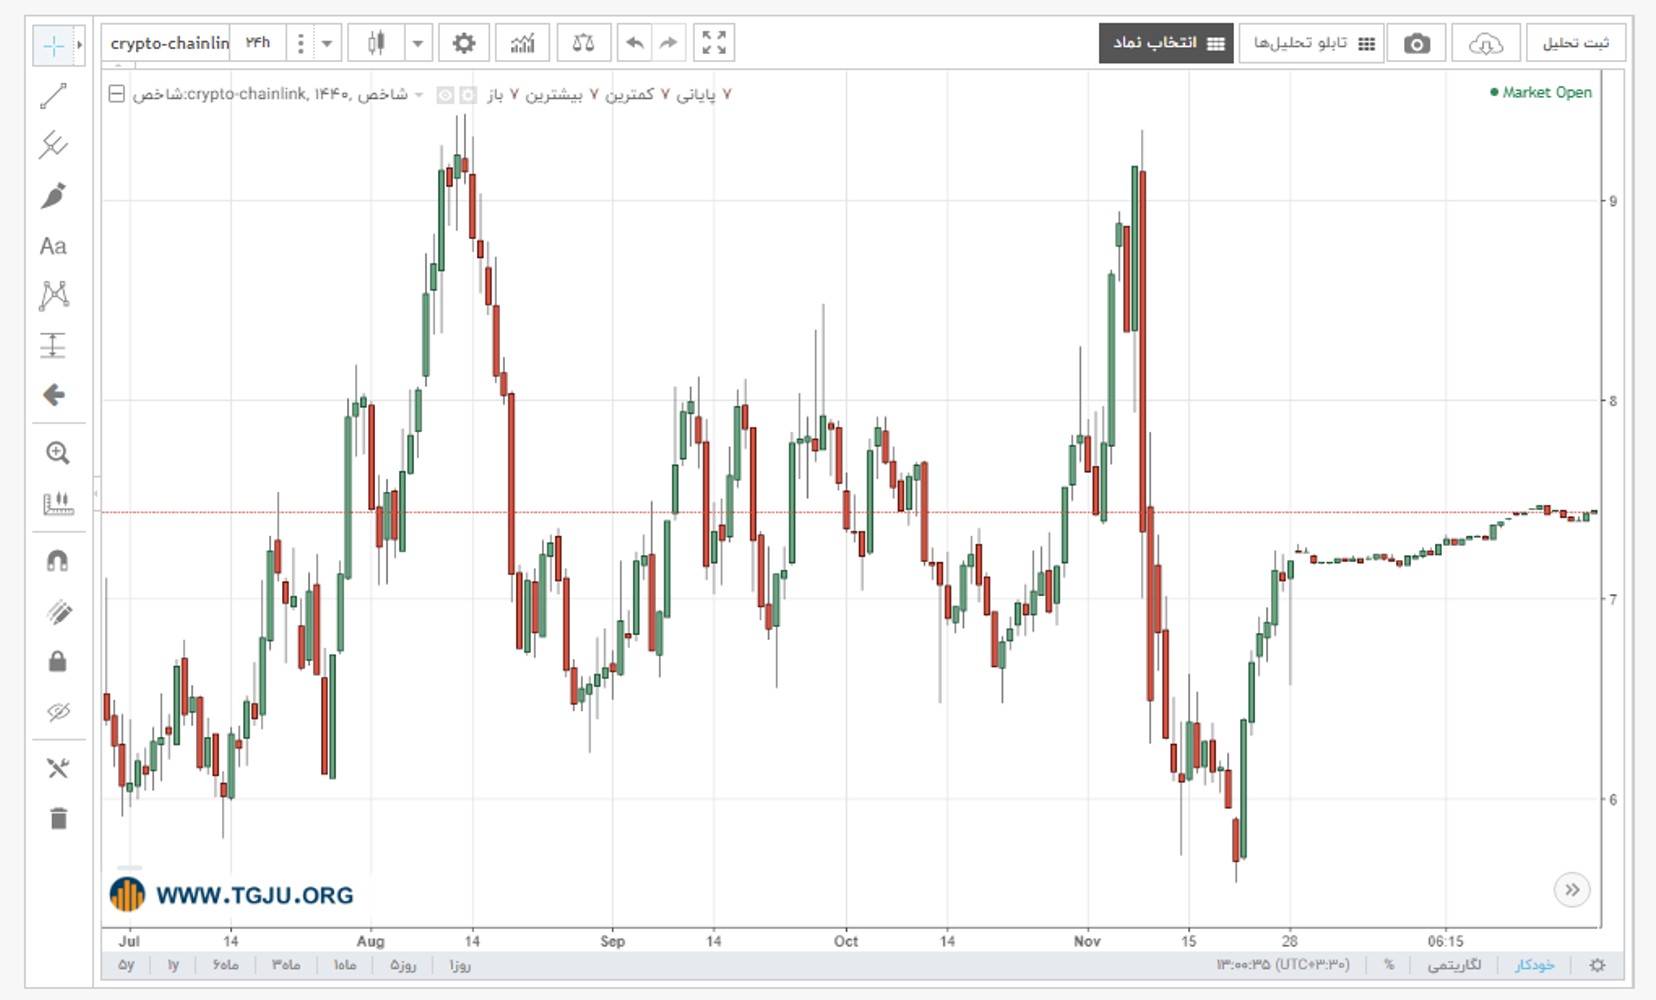This screenshot has width=1656, height=1000.
Task: Select the back arrow marker tool
Action: click(x=54, y=395)
